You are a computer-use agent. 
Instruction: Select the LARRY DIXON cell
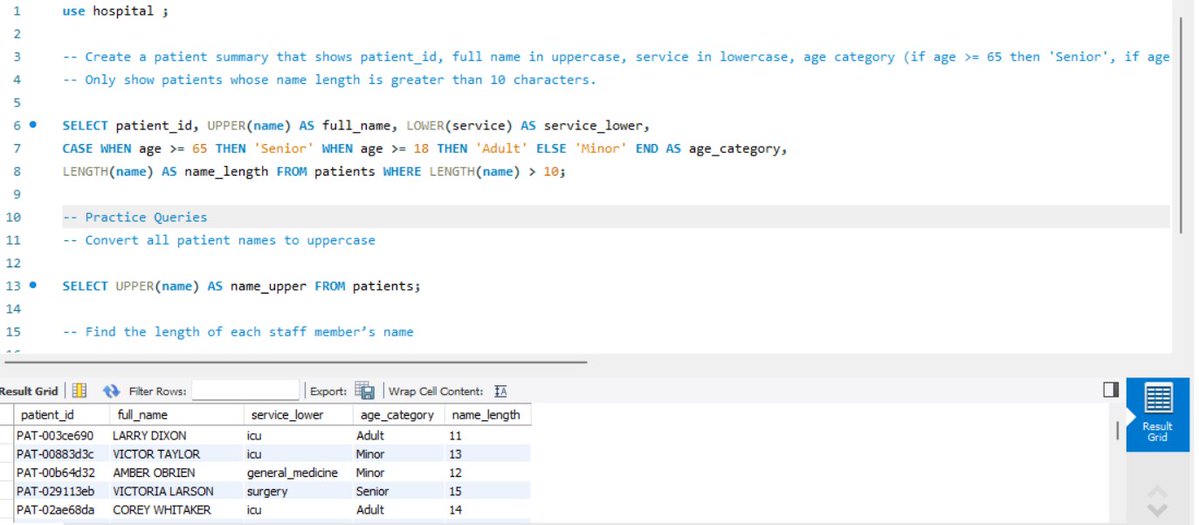pyautogui.click(x=175, y=436)
